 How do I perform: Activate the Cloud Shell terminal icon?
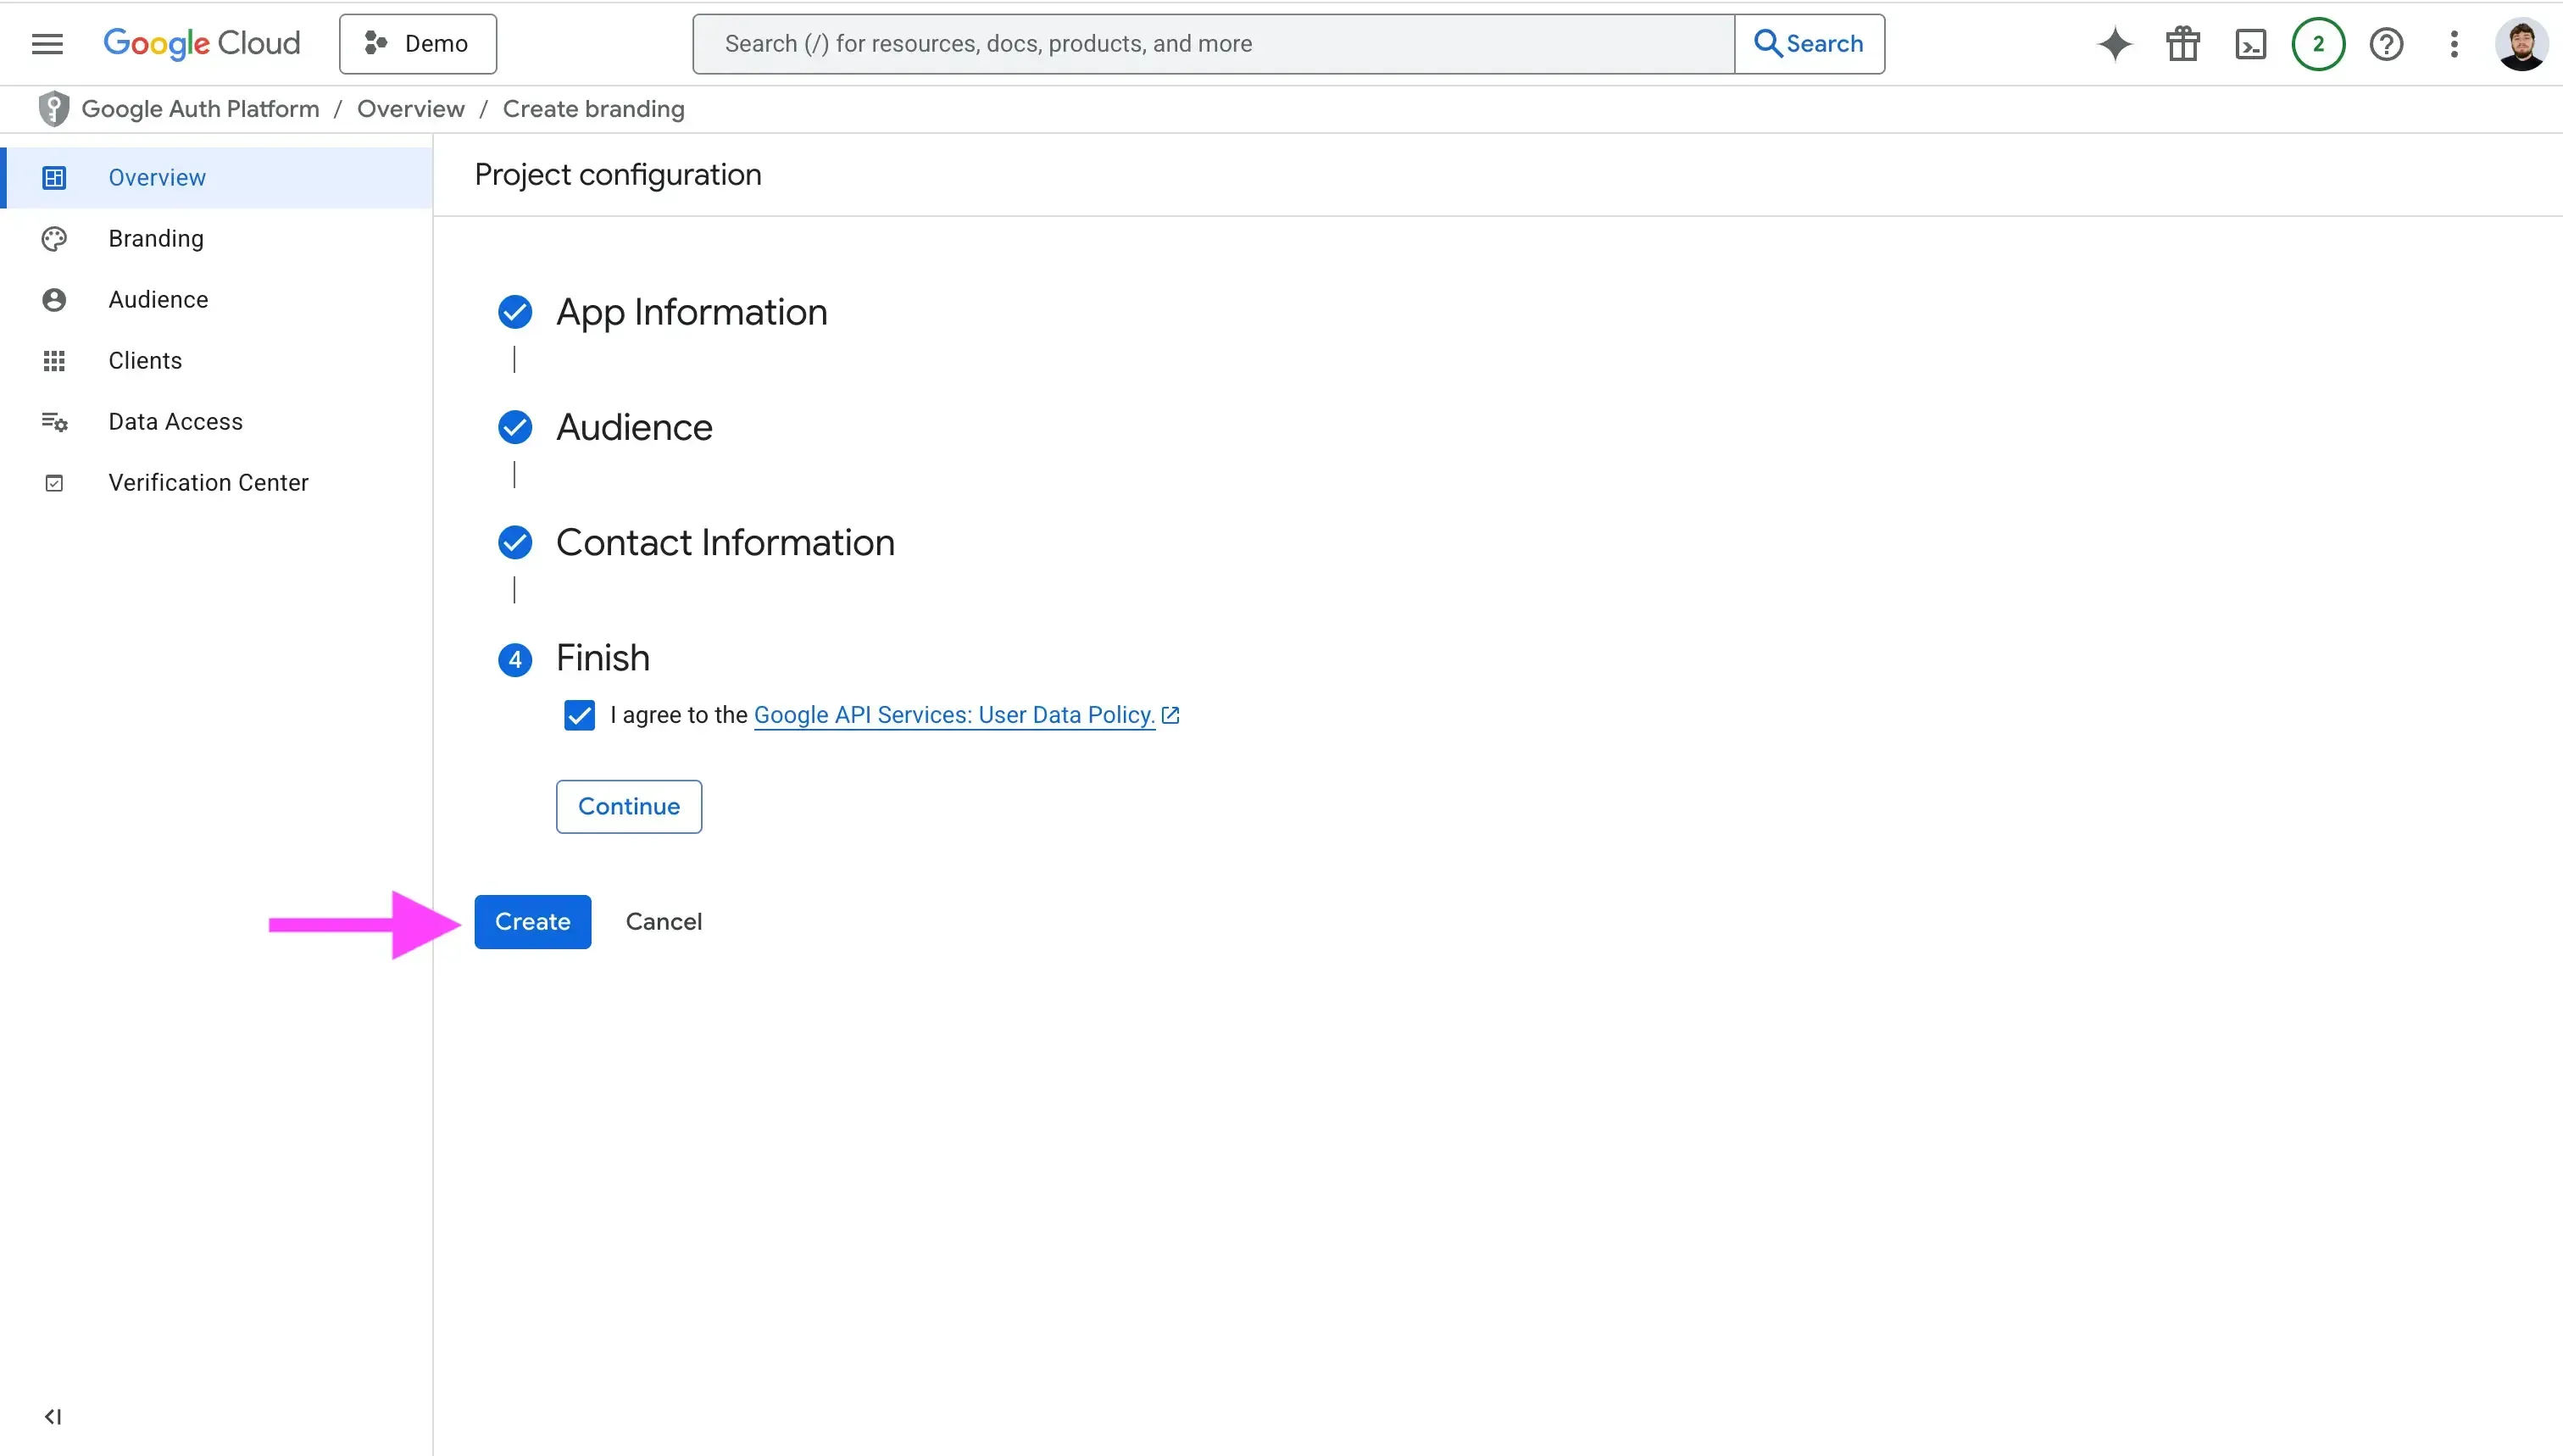tap(2250, 44)
